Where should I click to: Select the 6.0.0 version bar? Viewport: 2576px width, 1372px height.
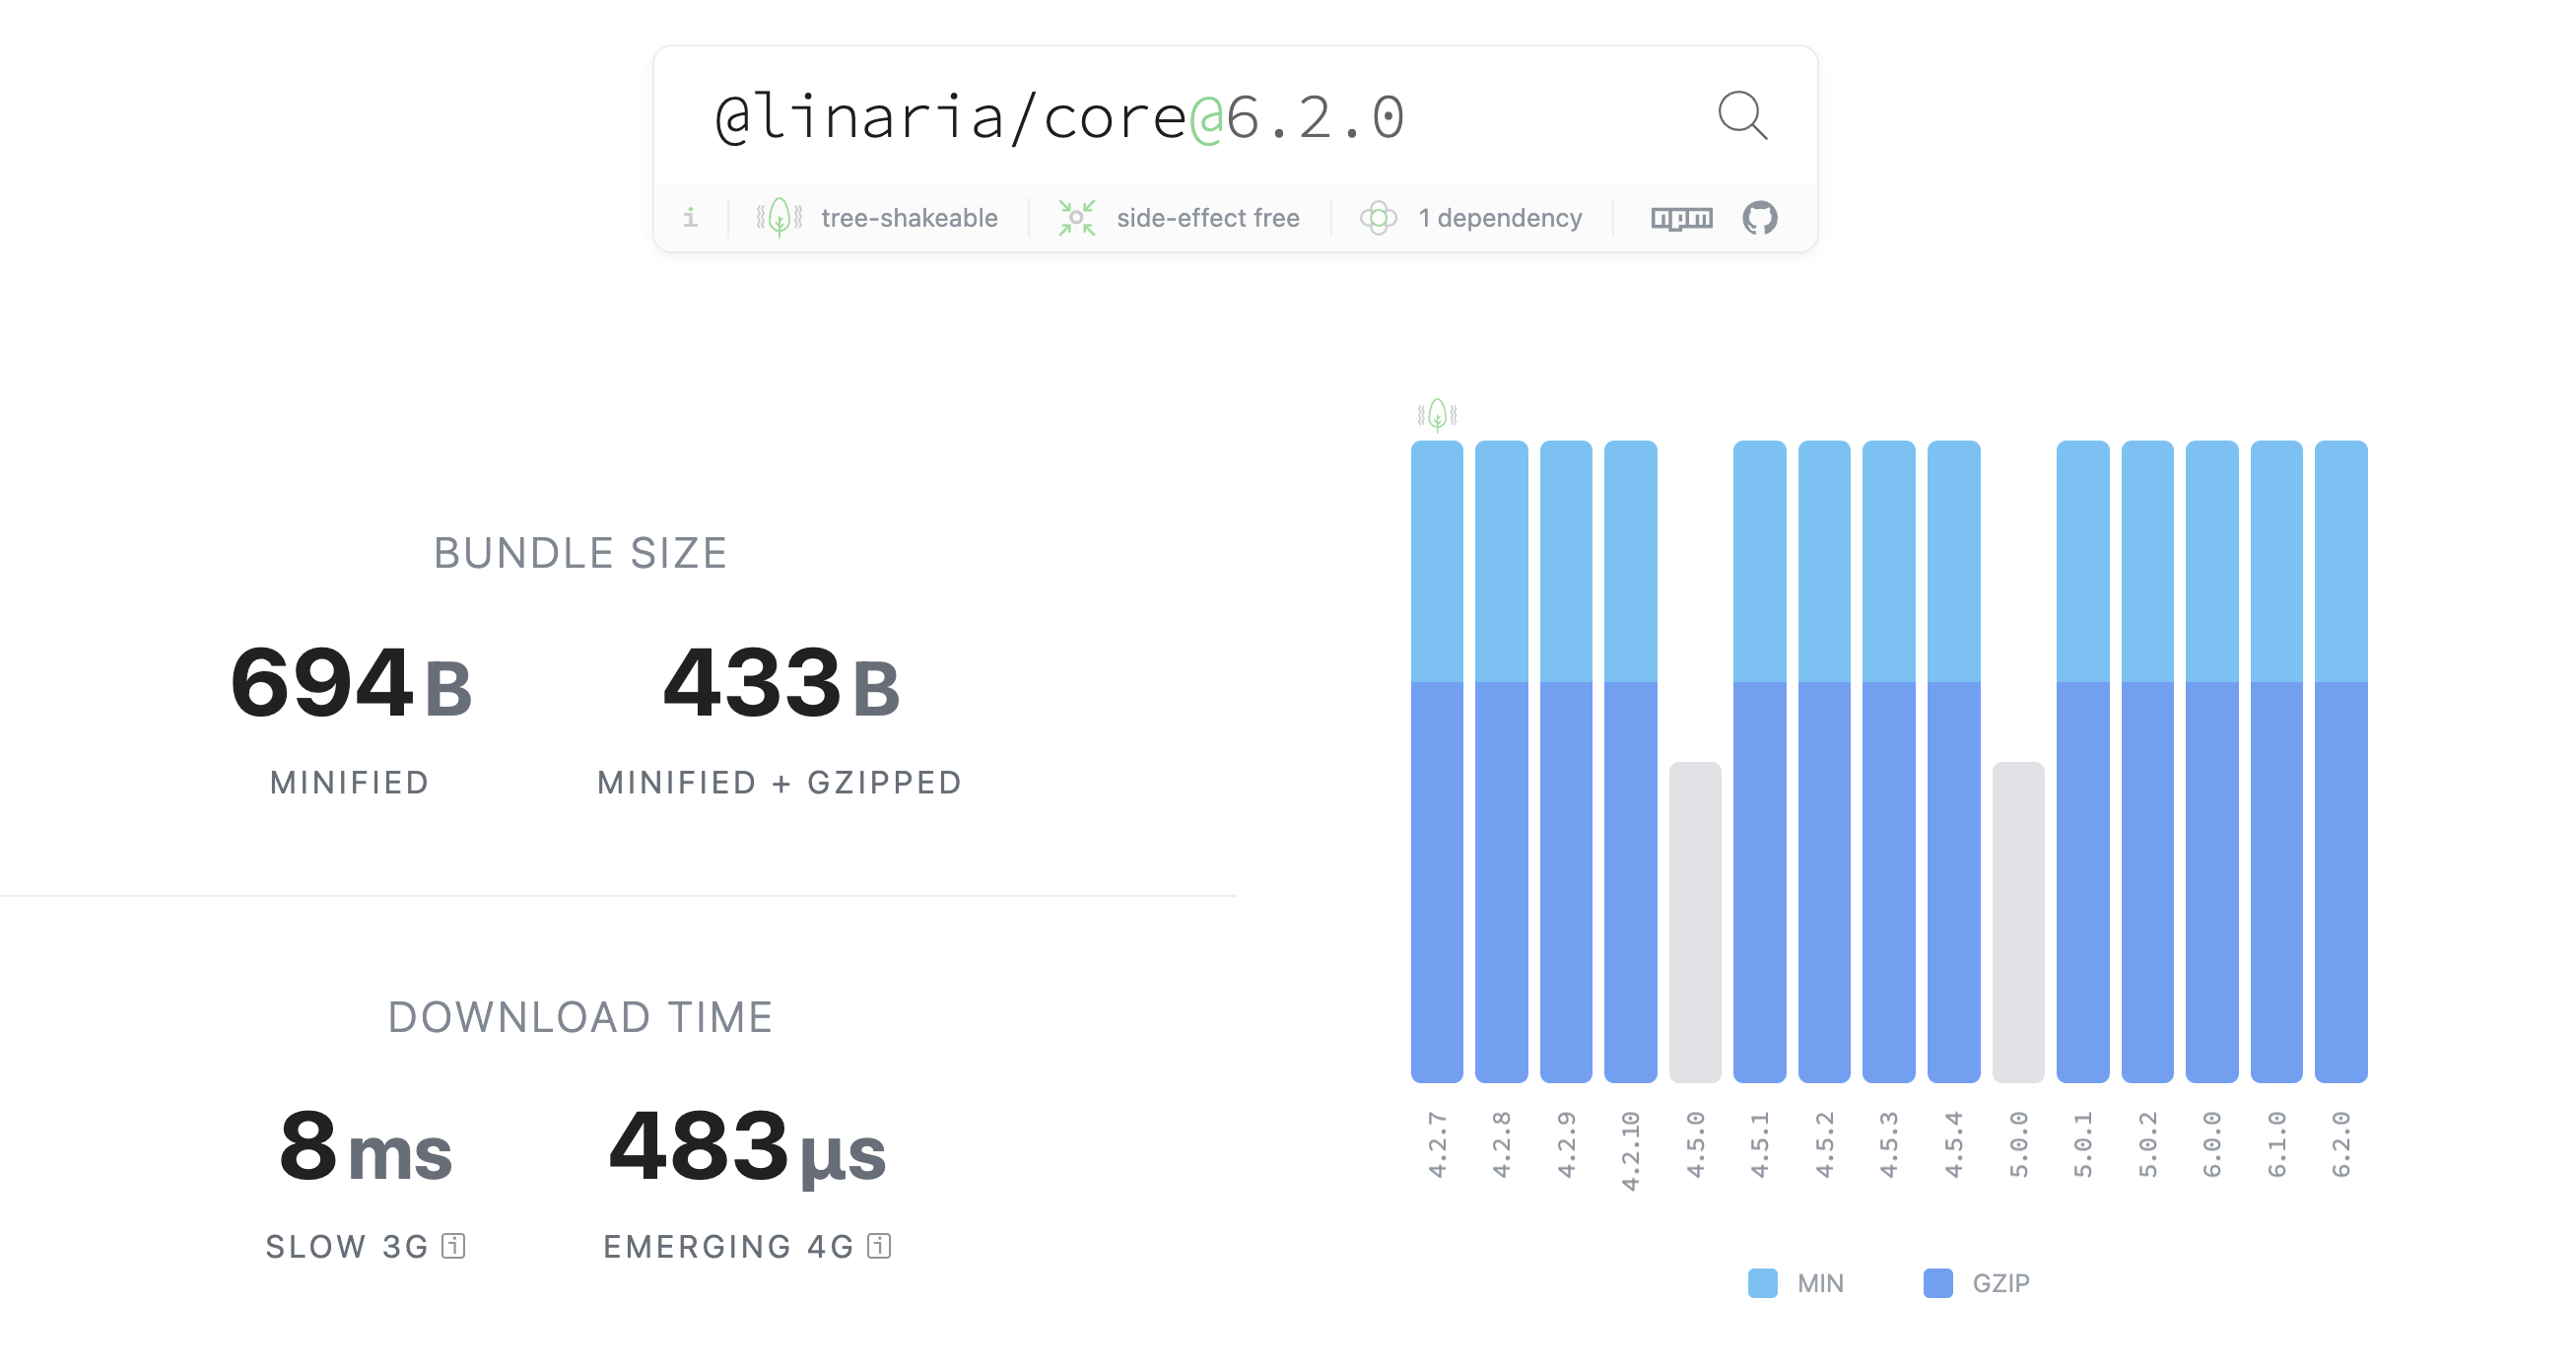click(x=2212, y=761)
